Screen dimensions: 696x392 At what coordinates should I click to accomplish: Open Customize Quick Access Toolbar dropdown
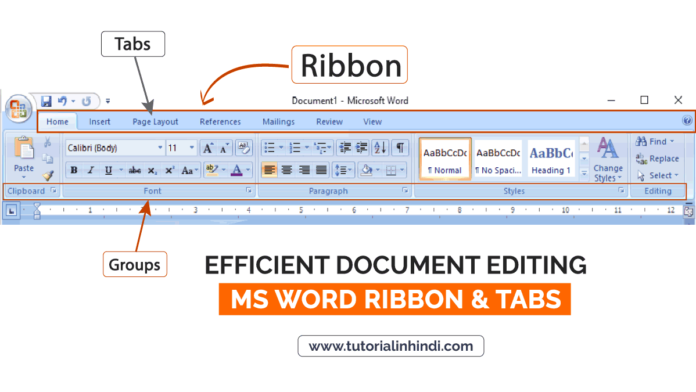pos(108,101)
